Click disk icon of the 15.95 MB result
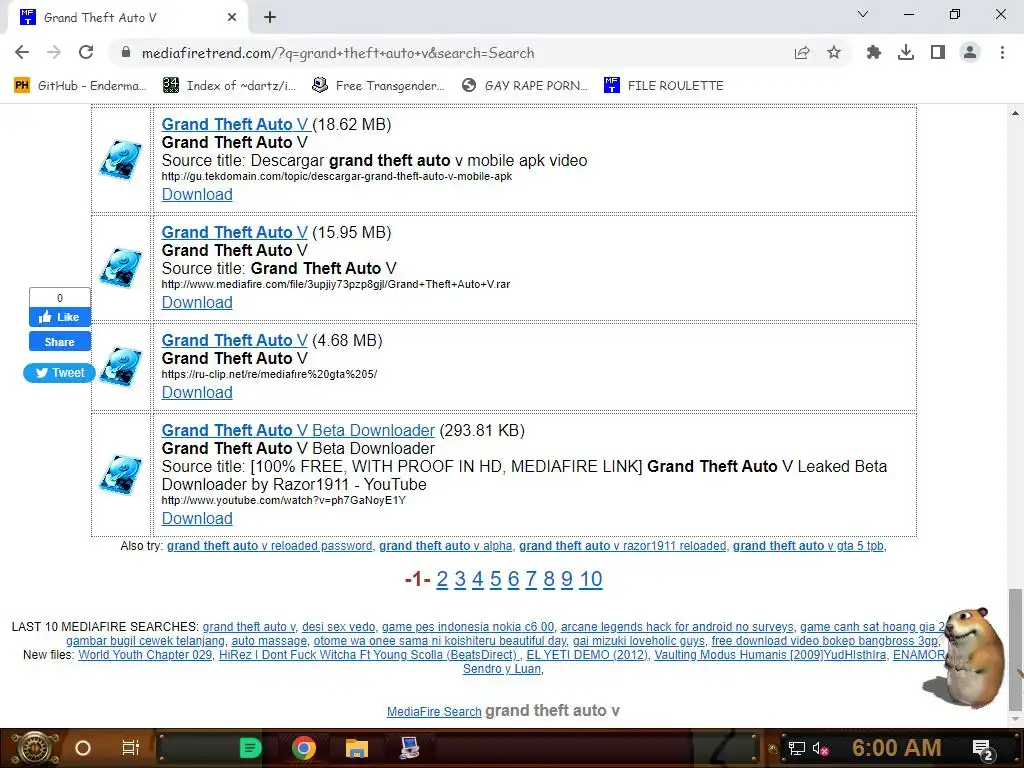 (121, 268)
